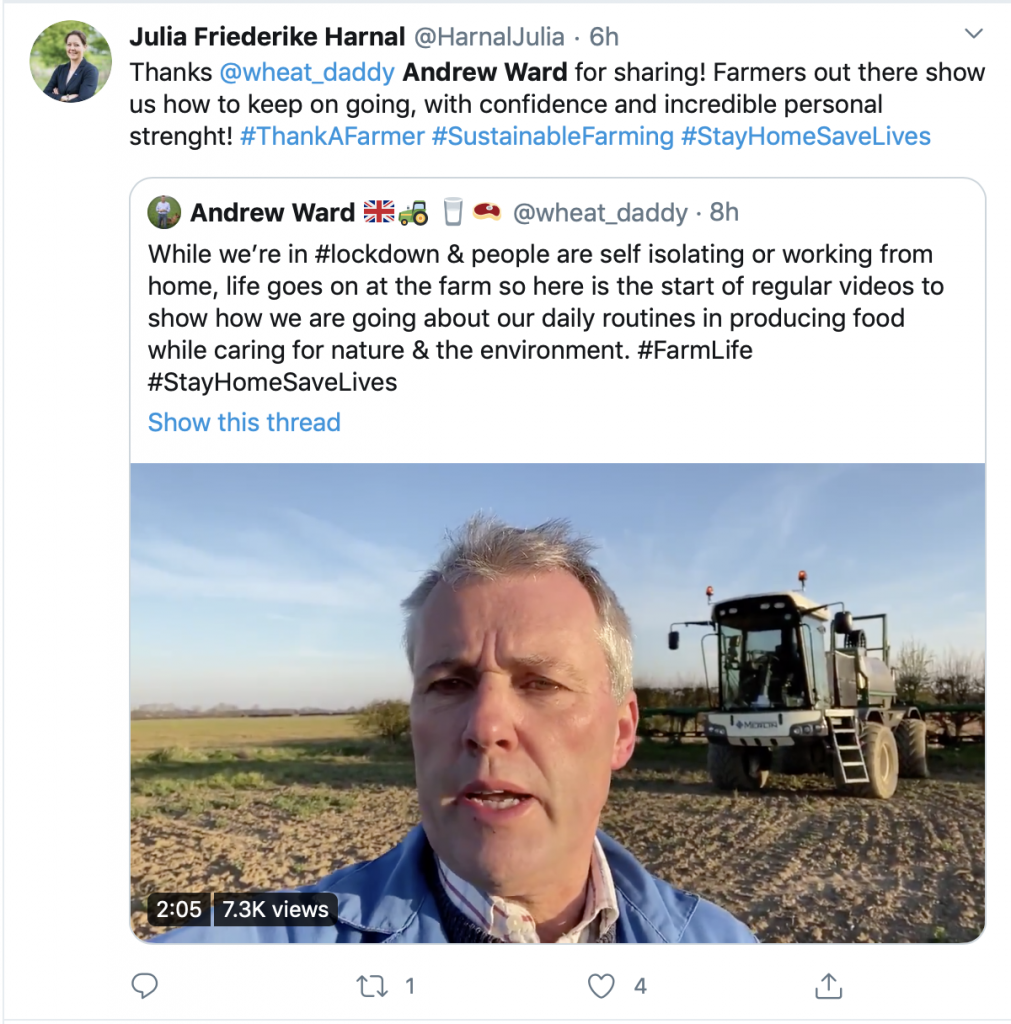
Task: Click Andrew Ward's small avatar in quoted tweet
Action: [x=165, y=212]
